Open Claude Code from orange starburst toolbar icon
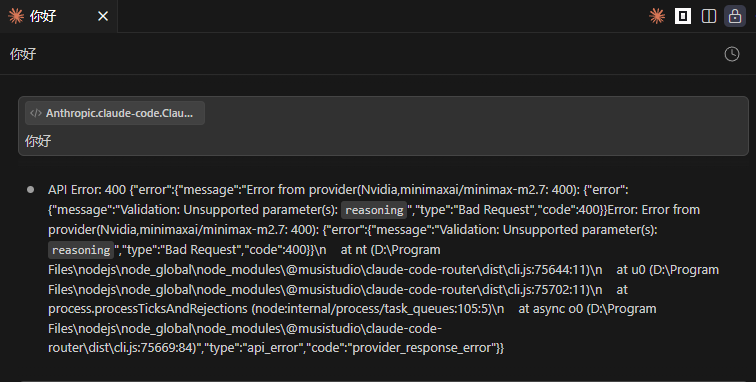 pyautogui.click(x=657, y=16)
